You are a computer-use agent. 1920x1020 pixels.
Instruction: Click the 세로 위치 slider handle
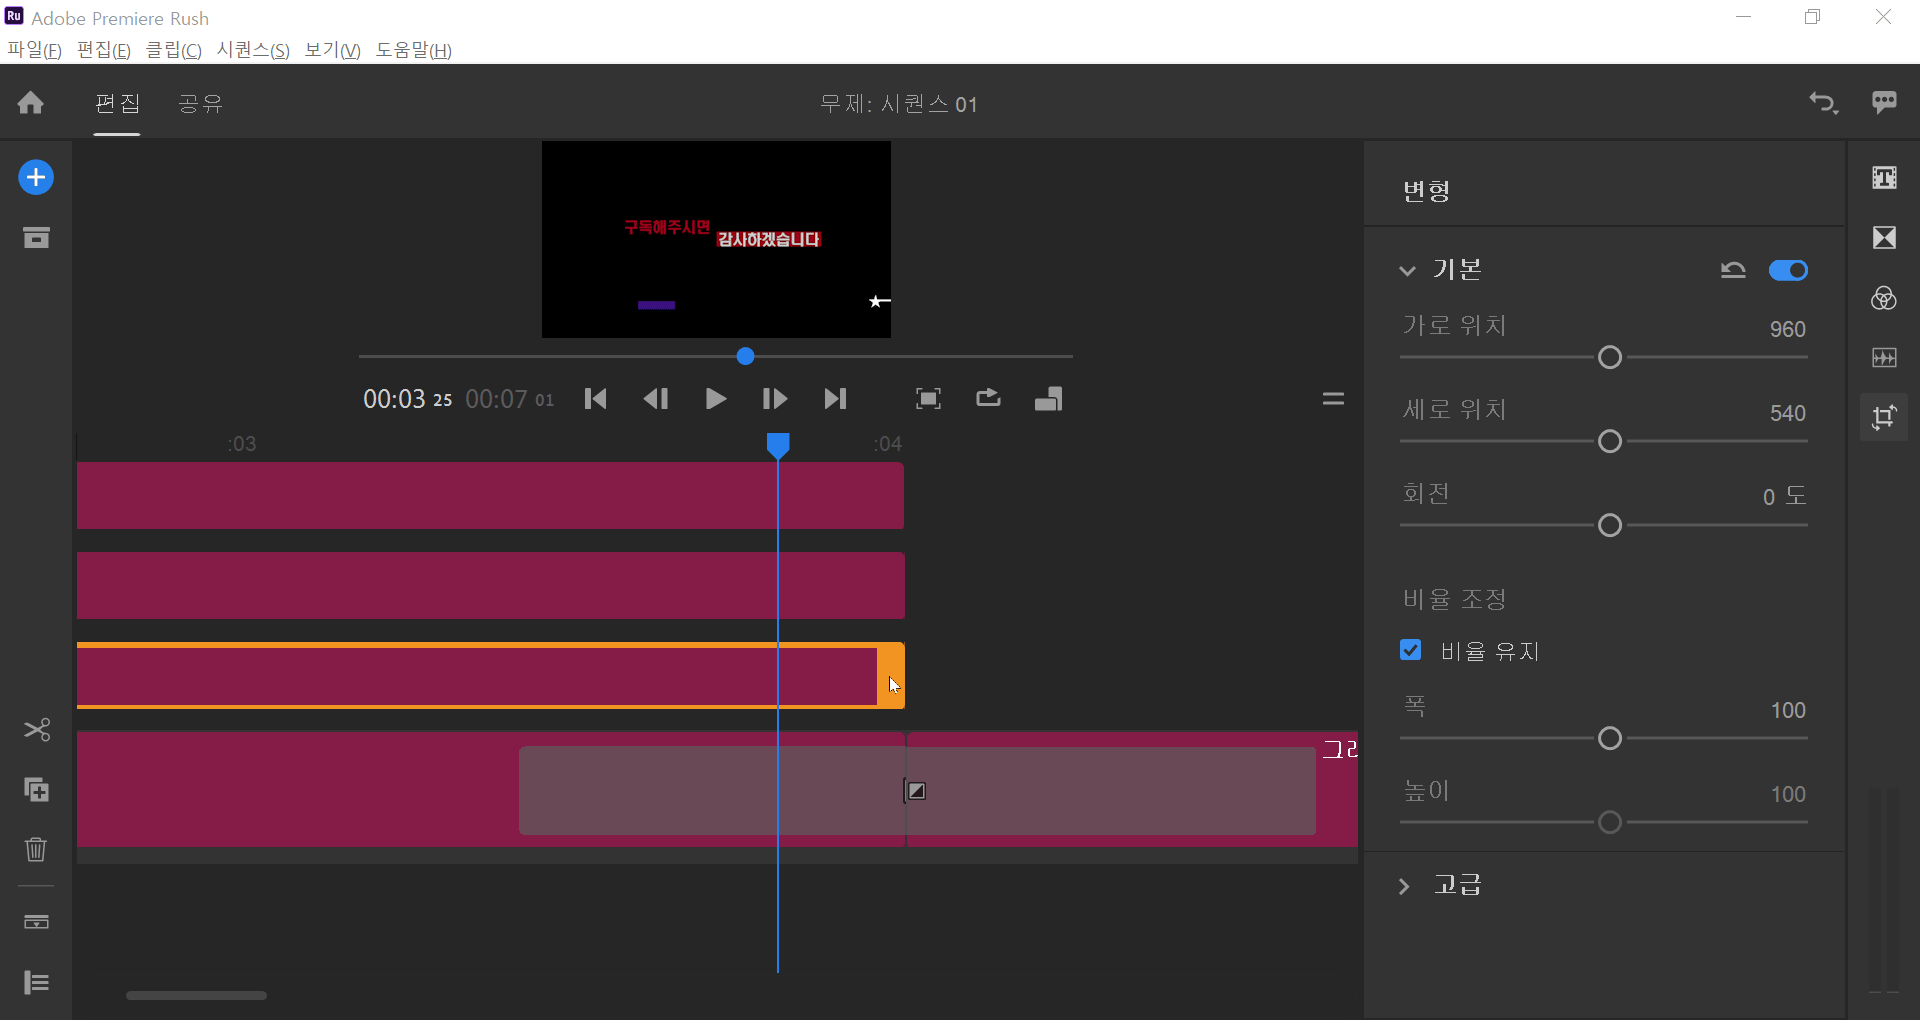coord(1610,441)
